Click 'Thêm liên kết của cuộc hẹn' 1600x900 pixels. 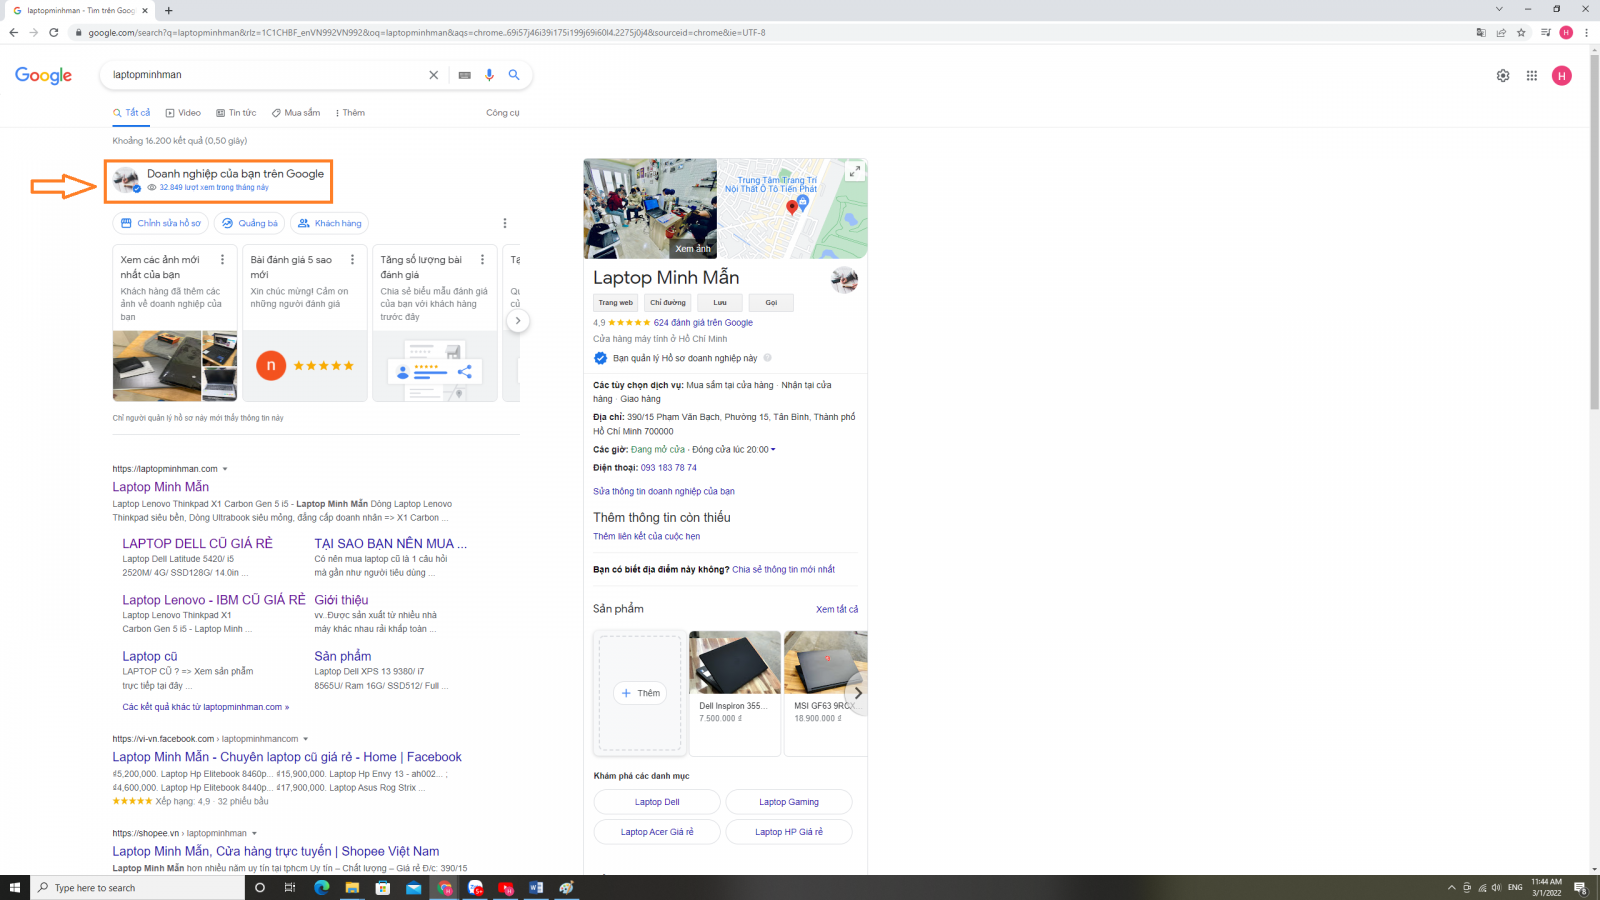pyautogui.click(x=646, y=537)
